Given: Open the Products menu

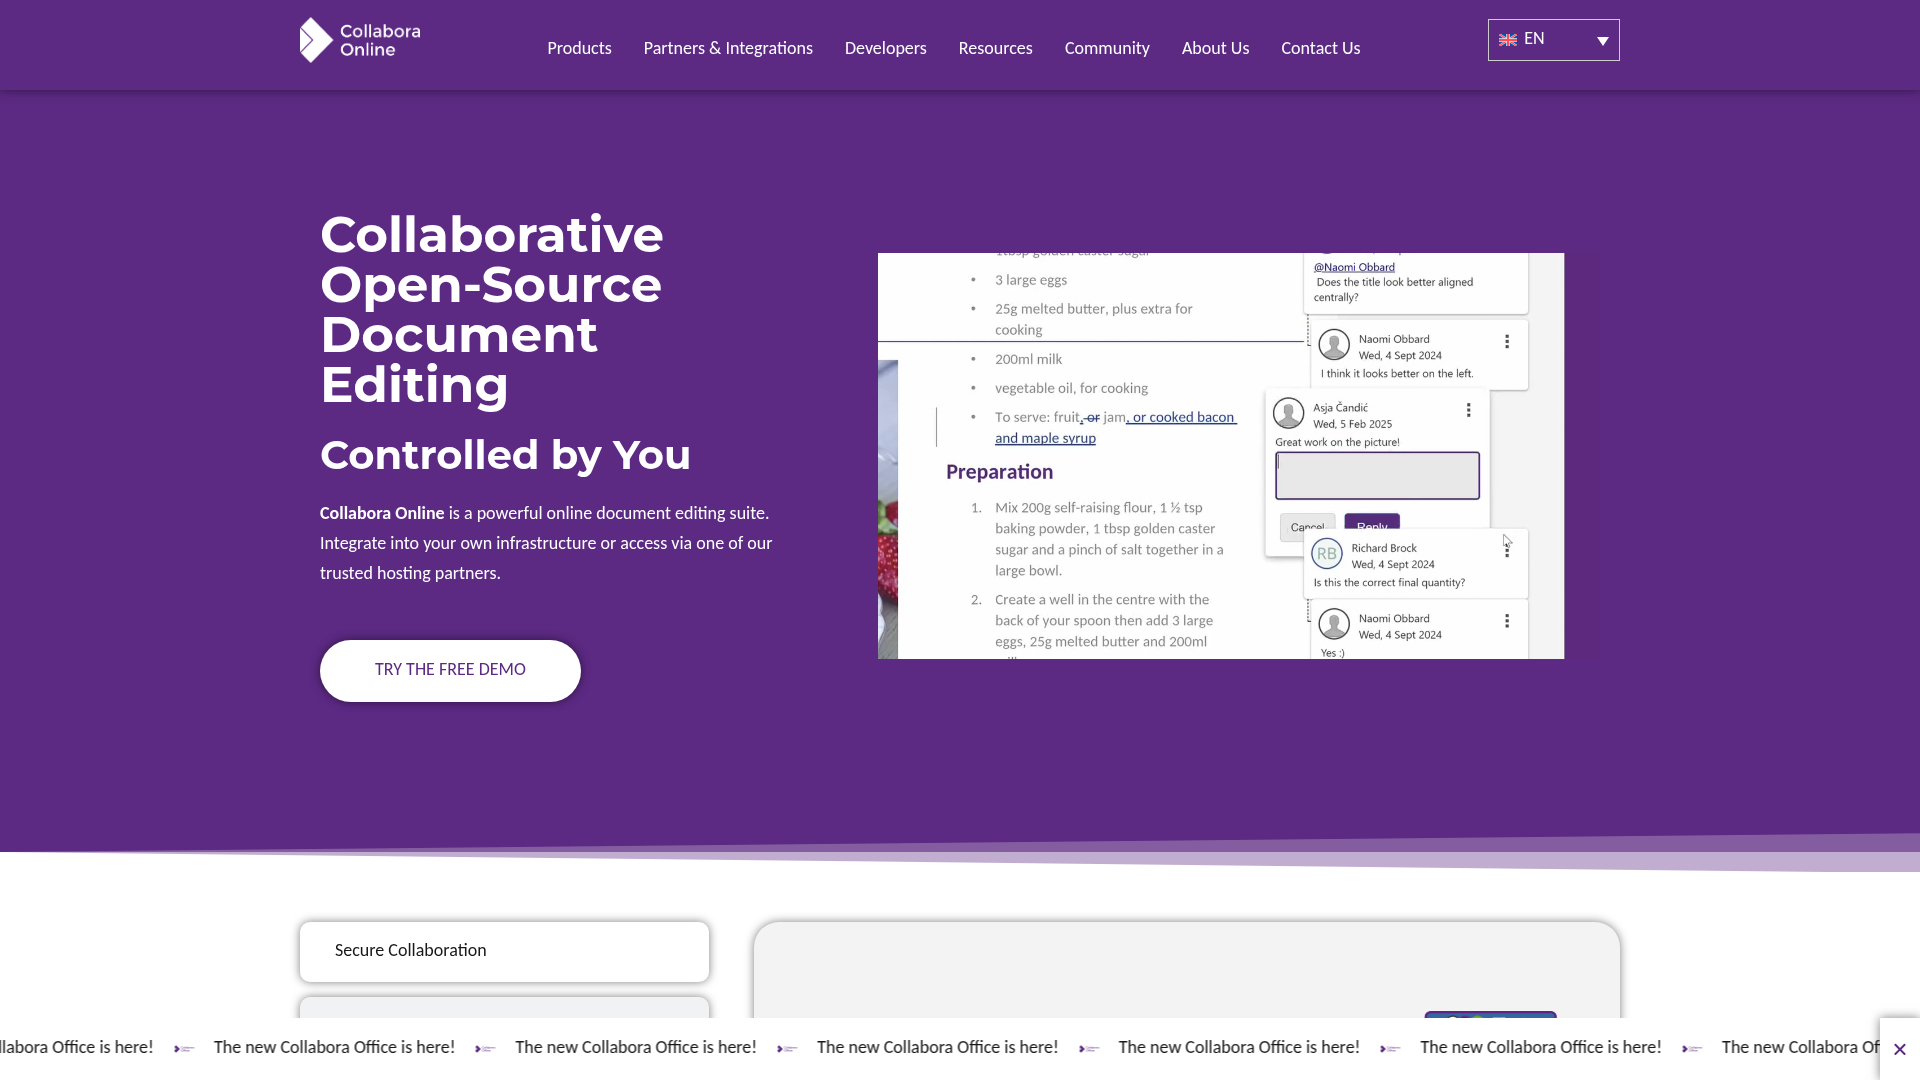Looking at the screenshot, I should [x=579, y=48].
